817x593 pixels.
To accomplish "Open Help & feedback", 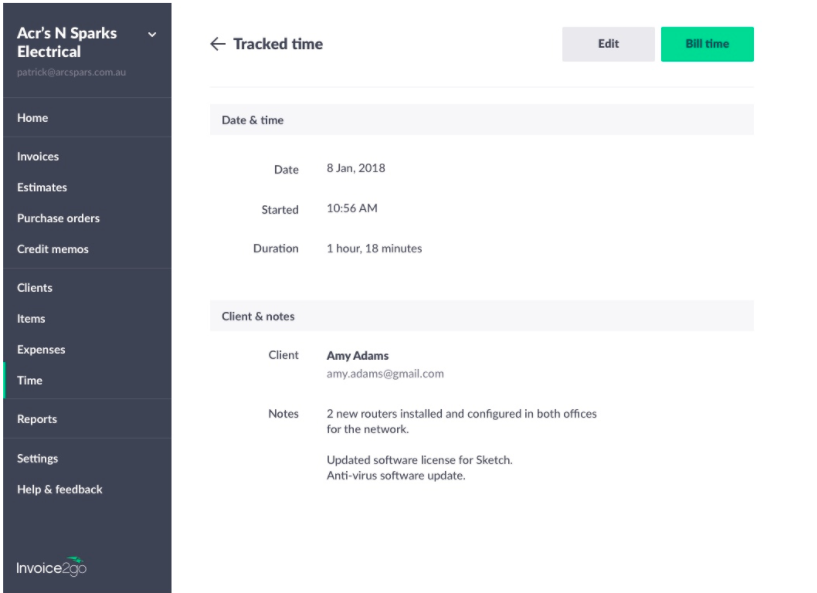I will pyautogui.click(x=59, y=489).
